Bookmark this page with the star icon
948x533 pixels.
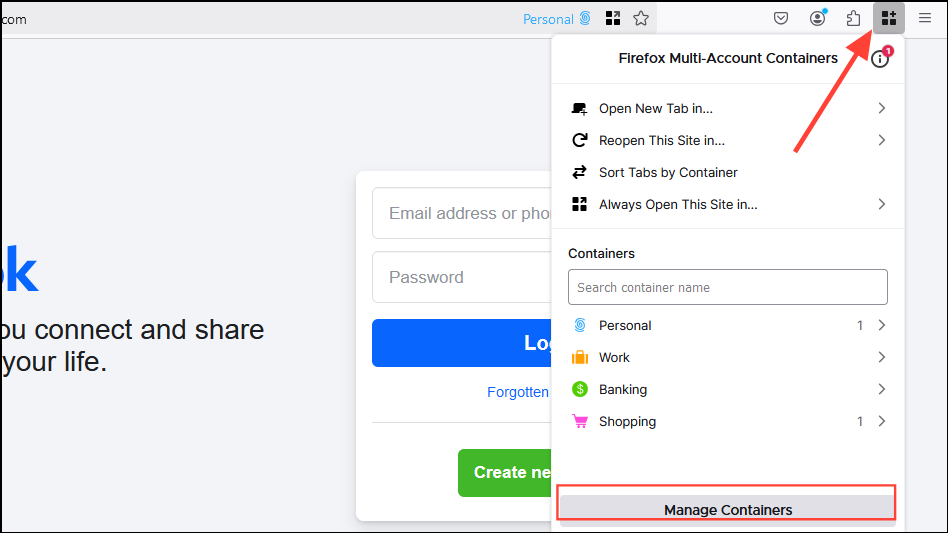pyautogui.click(x=641, y=18)
